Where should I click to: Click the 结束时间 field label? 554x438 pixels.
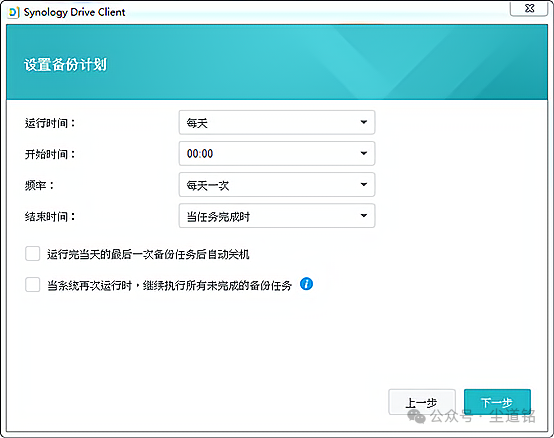[50, 217]
